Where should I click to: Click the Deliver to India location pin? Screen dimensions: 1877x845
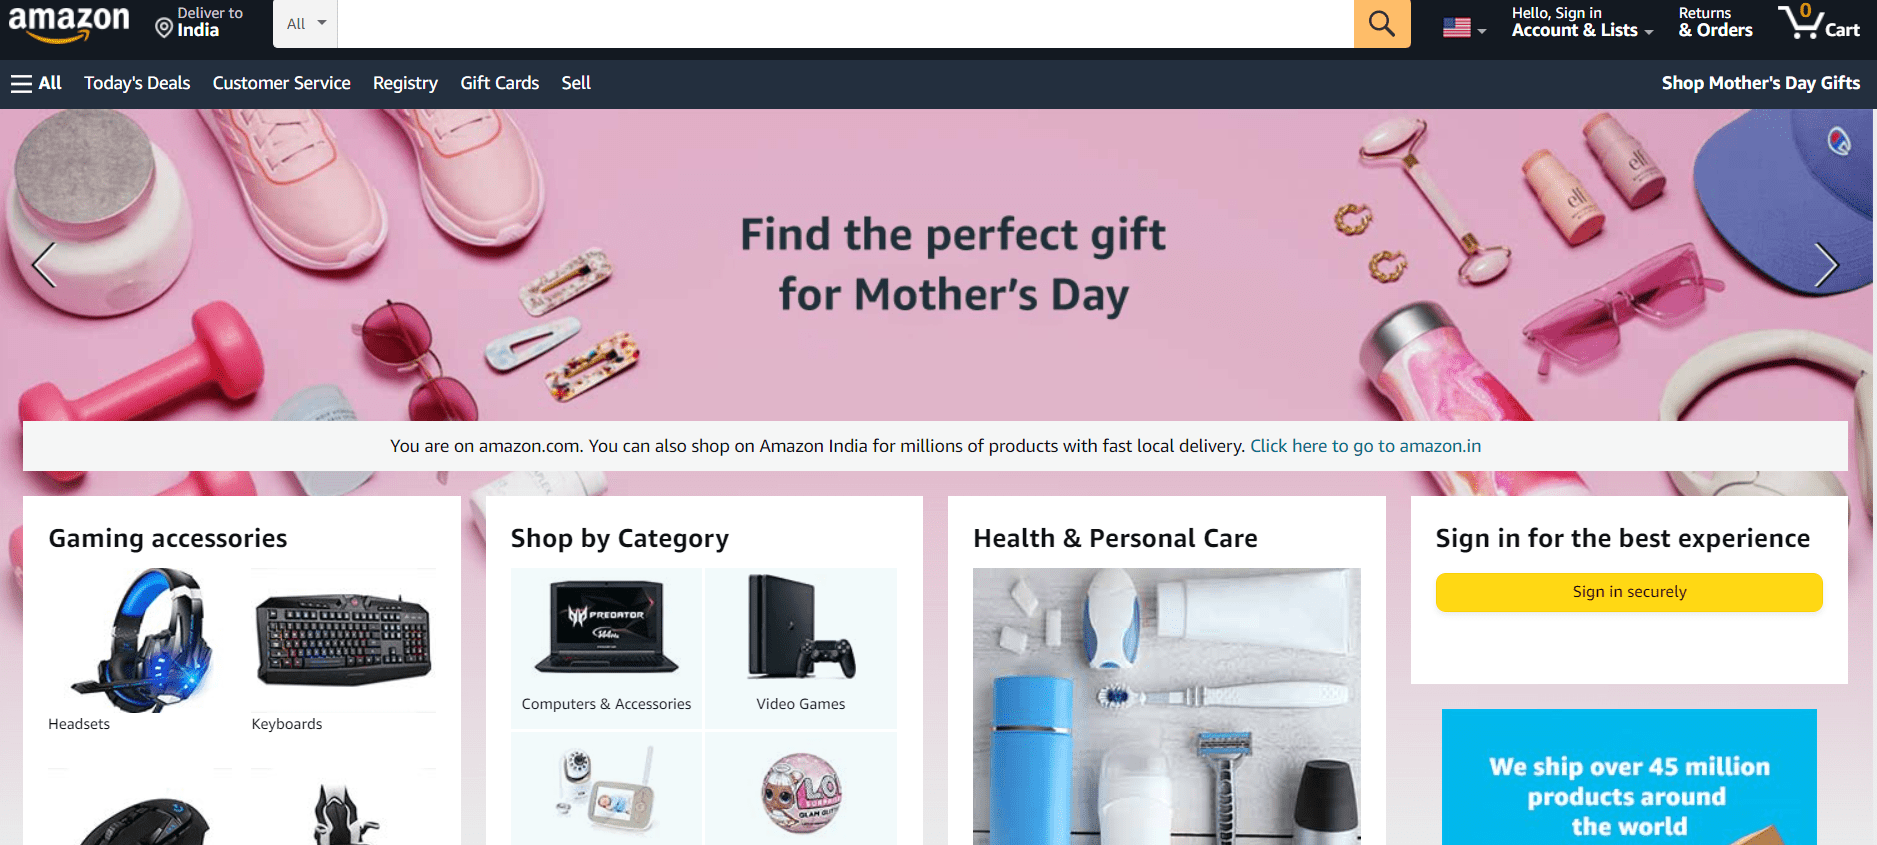[164, 27]
